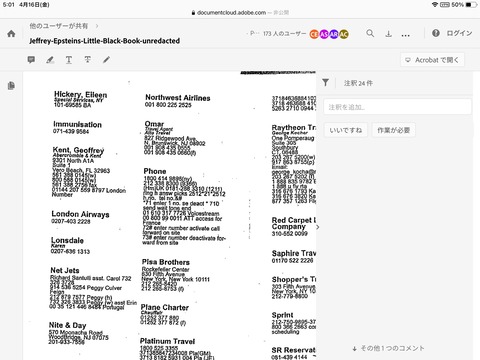Click the AS user avatar
480x360 pixels.
pos(324,34)
